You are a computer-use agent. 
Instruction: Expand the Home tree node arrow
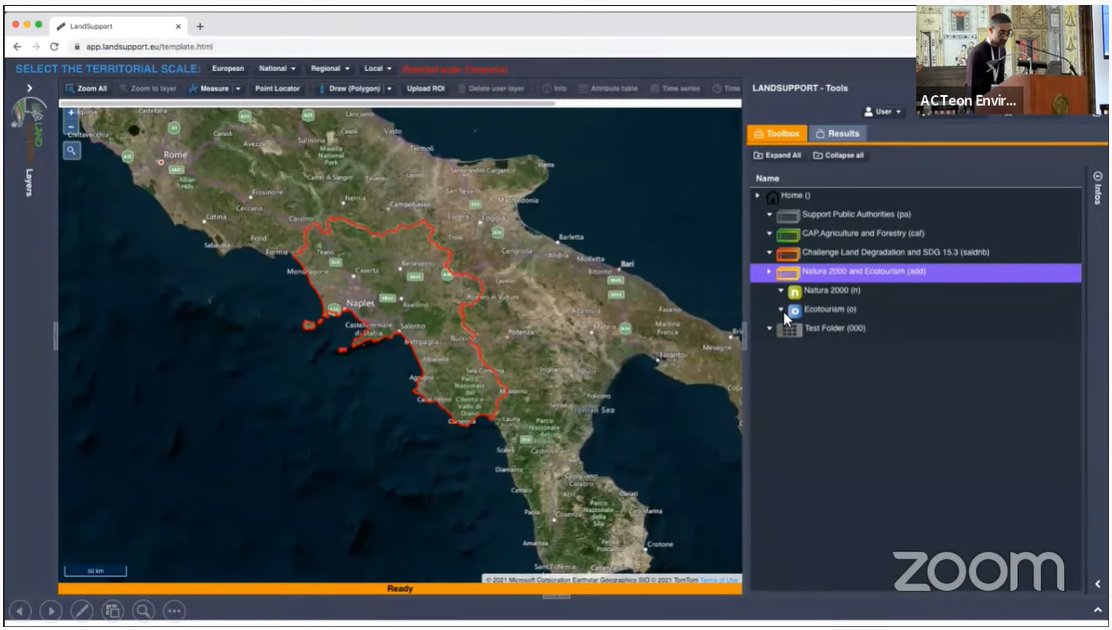(757, 195)
